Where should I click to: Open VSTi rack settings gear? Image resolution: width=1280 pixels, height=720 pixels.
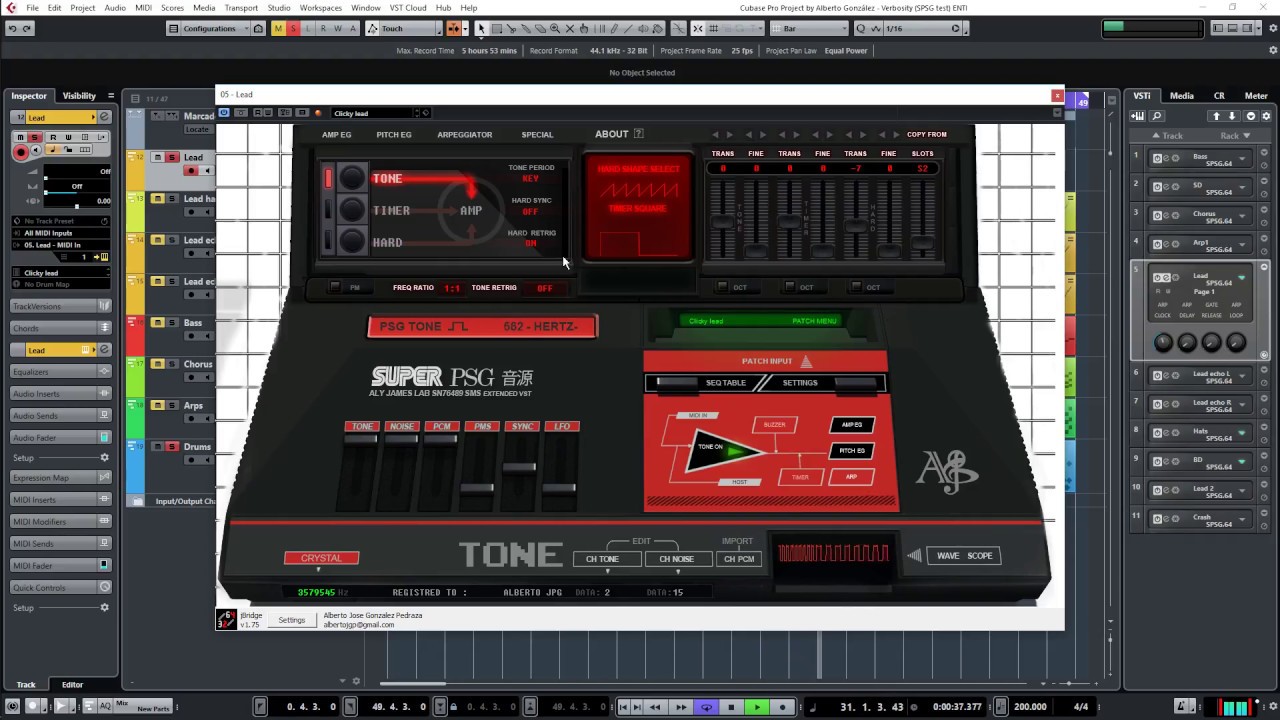coord(1264,116)
